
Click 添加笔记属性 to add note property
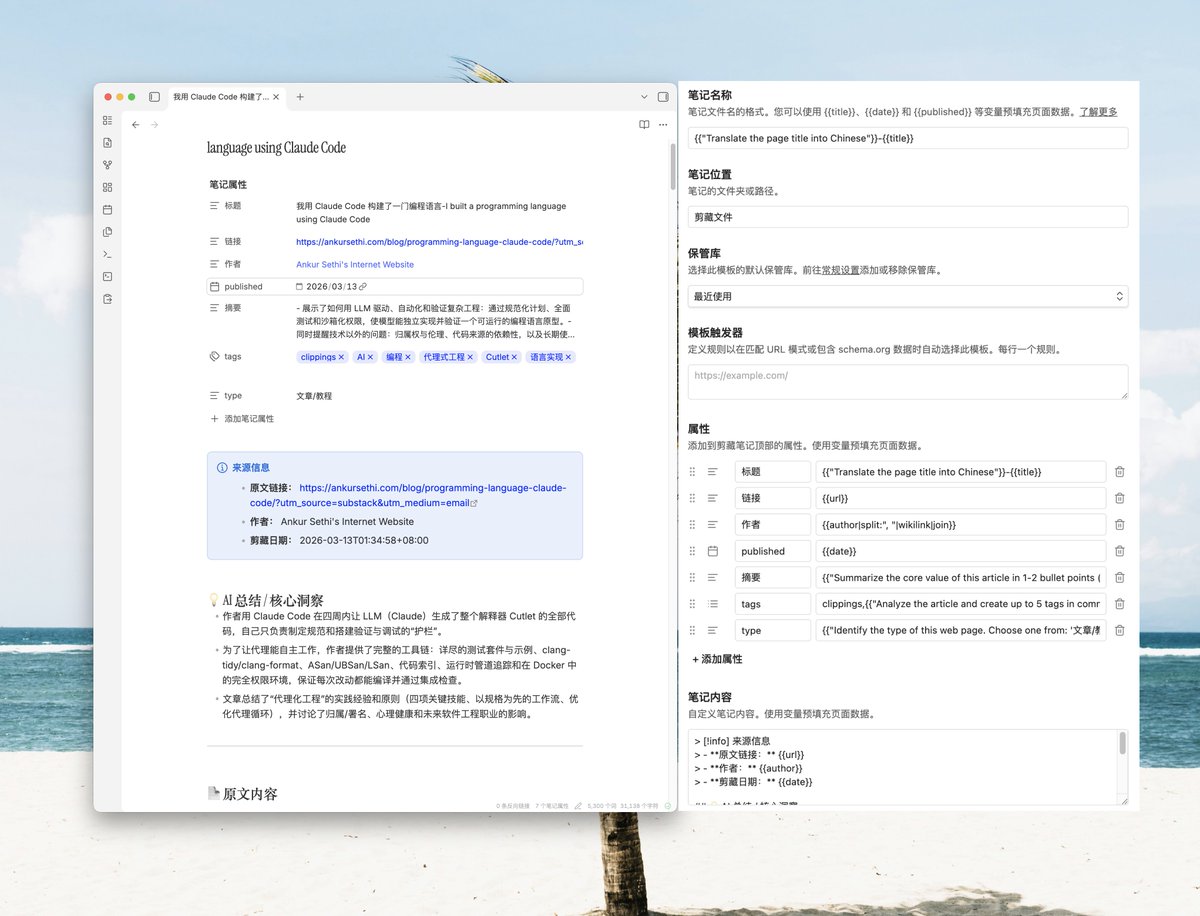point(241,419)
